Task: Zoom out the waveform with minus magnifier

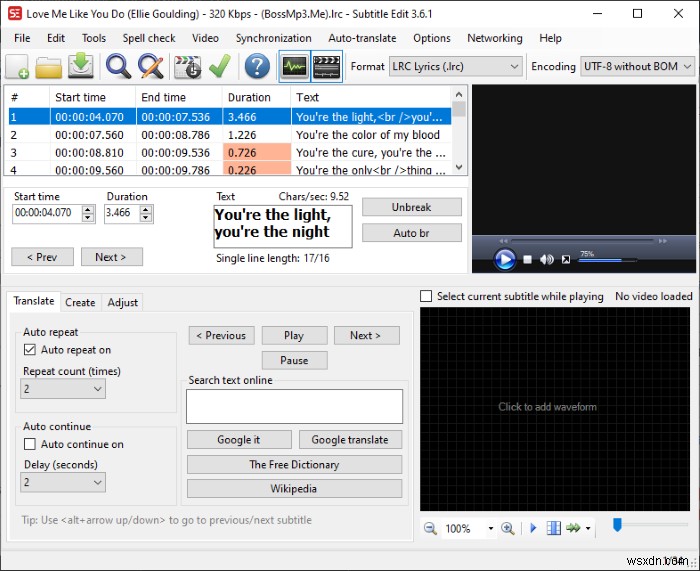Action: coord(430,529)
